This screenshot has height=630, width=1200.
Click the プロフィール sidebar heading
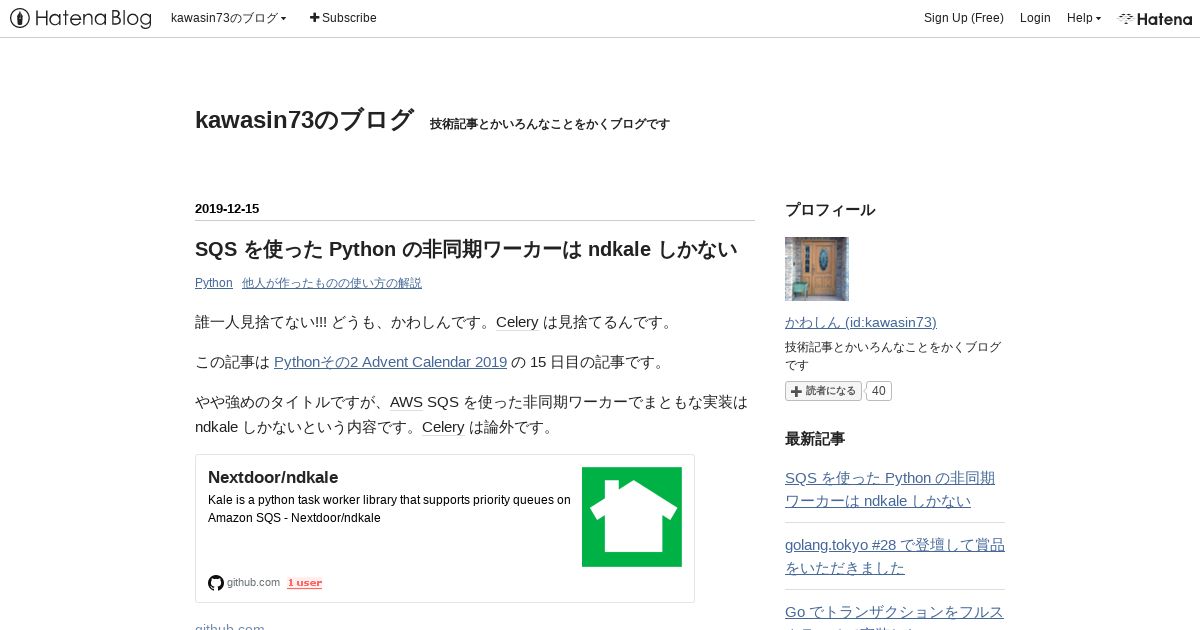coord(830,210)
